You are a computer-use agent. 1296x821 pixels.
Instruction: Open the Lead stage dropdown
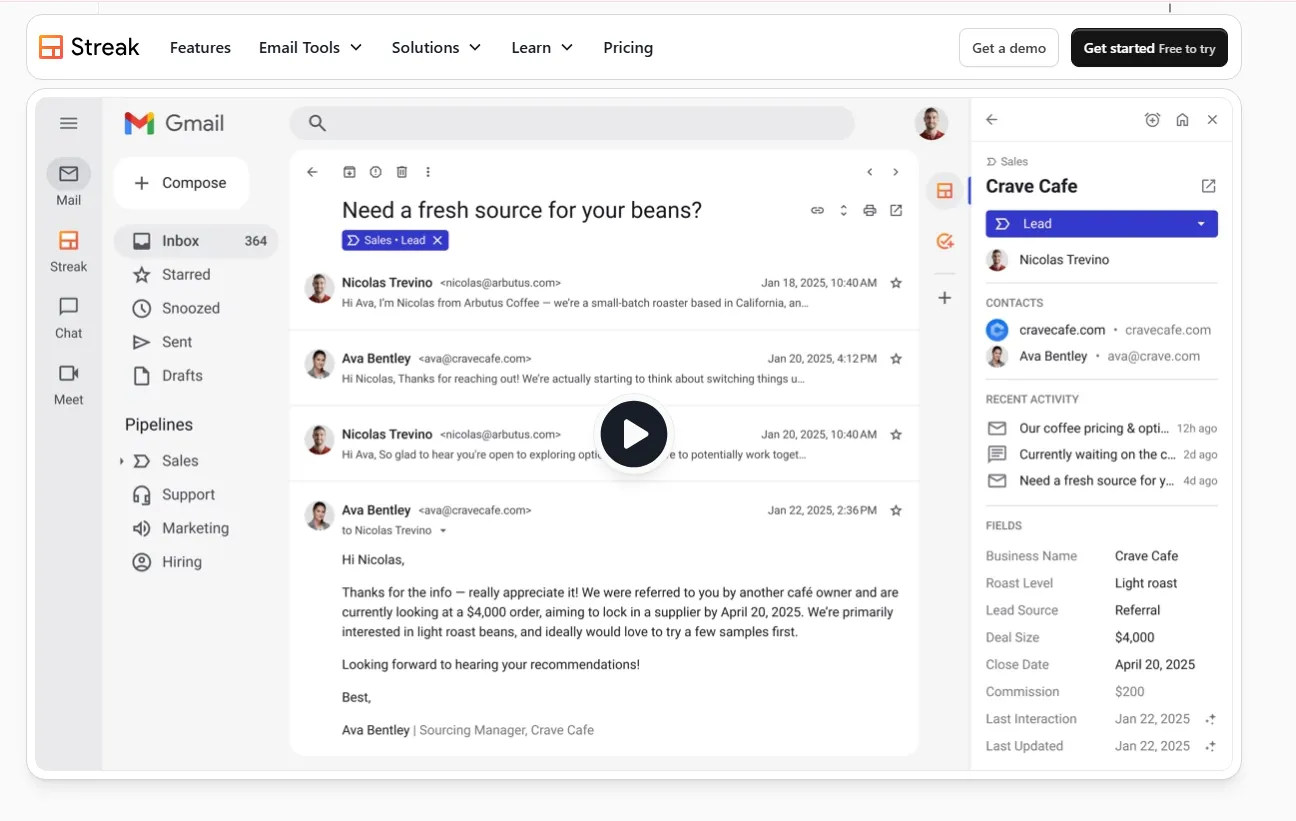coord(1102,224)
